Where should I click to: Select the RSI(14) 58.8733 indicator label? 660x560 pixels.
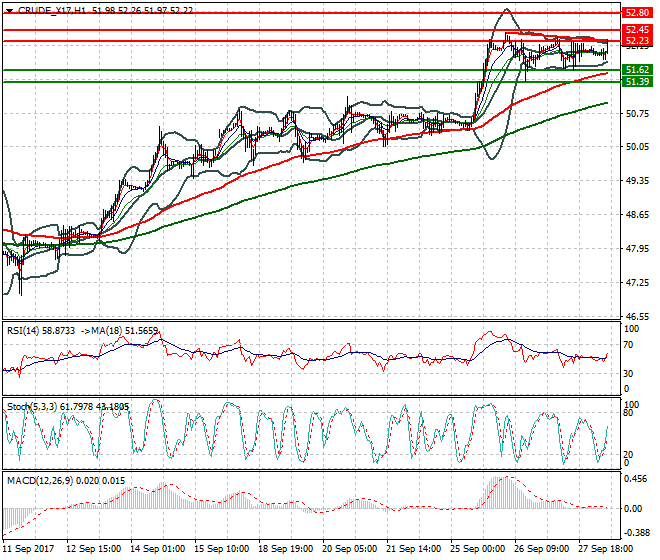pyautogui.click(x=41, y=331)
